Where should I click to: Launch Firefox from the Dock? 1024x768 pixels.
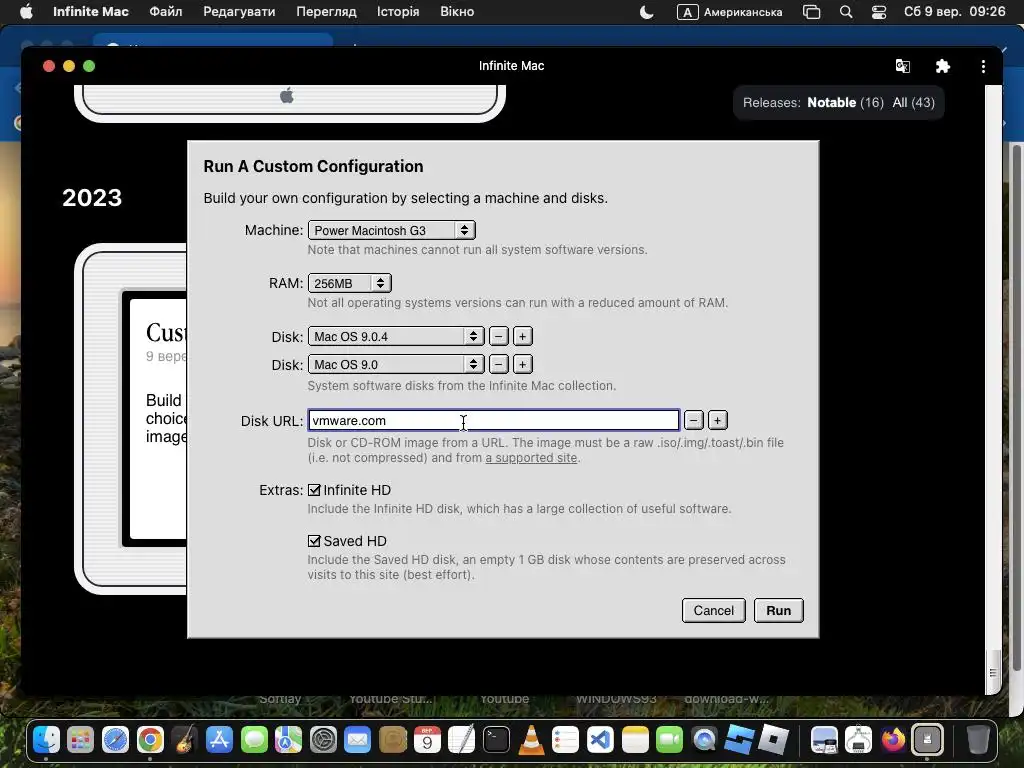click(893, 740)
